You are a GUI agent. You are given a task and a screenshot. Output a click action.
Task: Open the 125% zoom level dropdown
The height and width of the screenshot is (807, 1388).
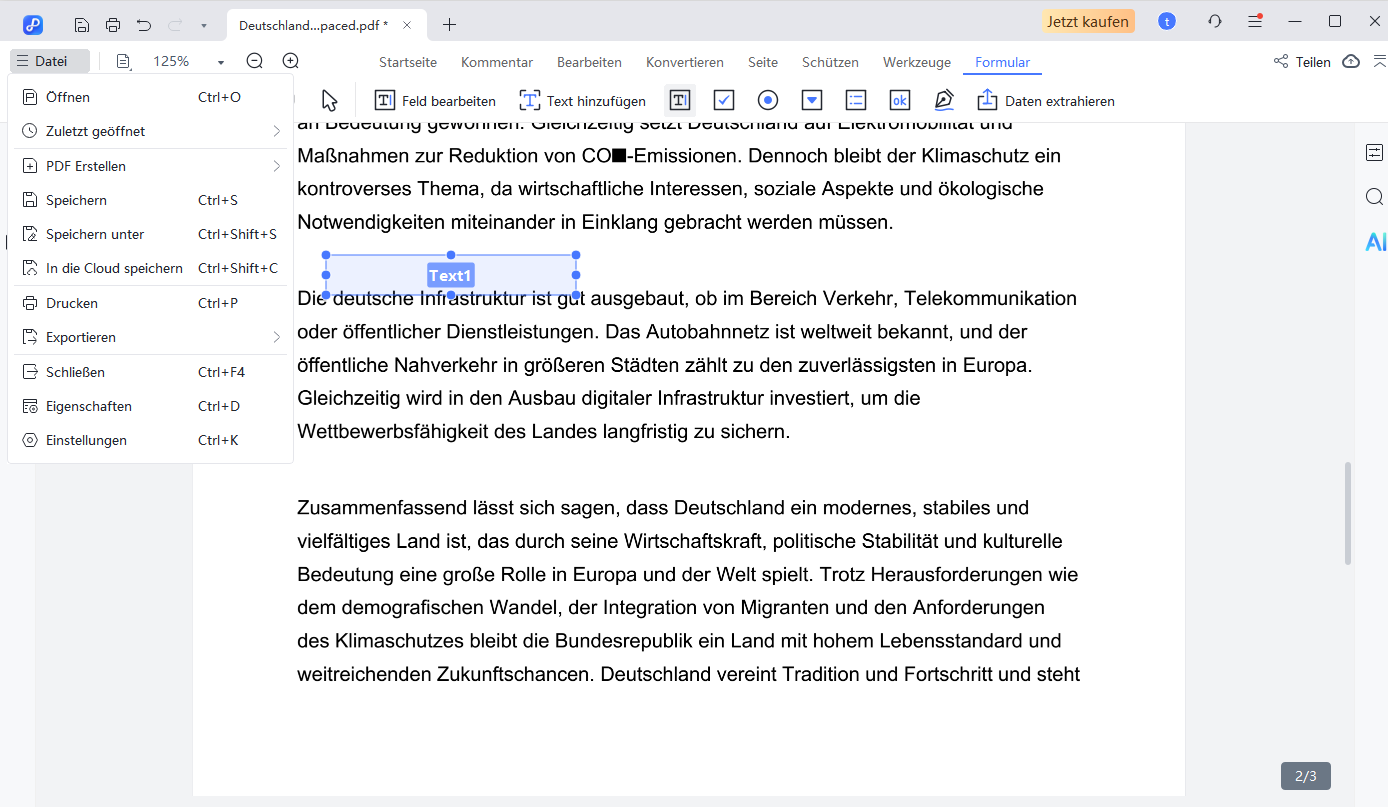point(220,62)
